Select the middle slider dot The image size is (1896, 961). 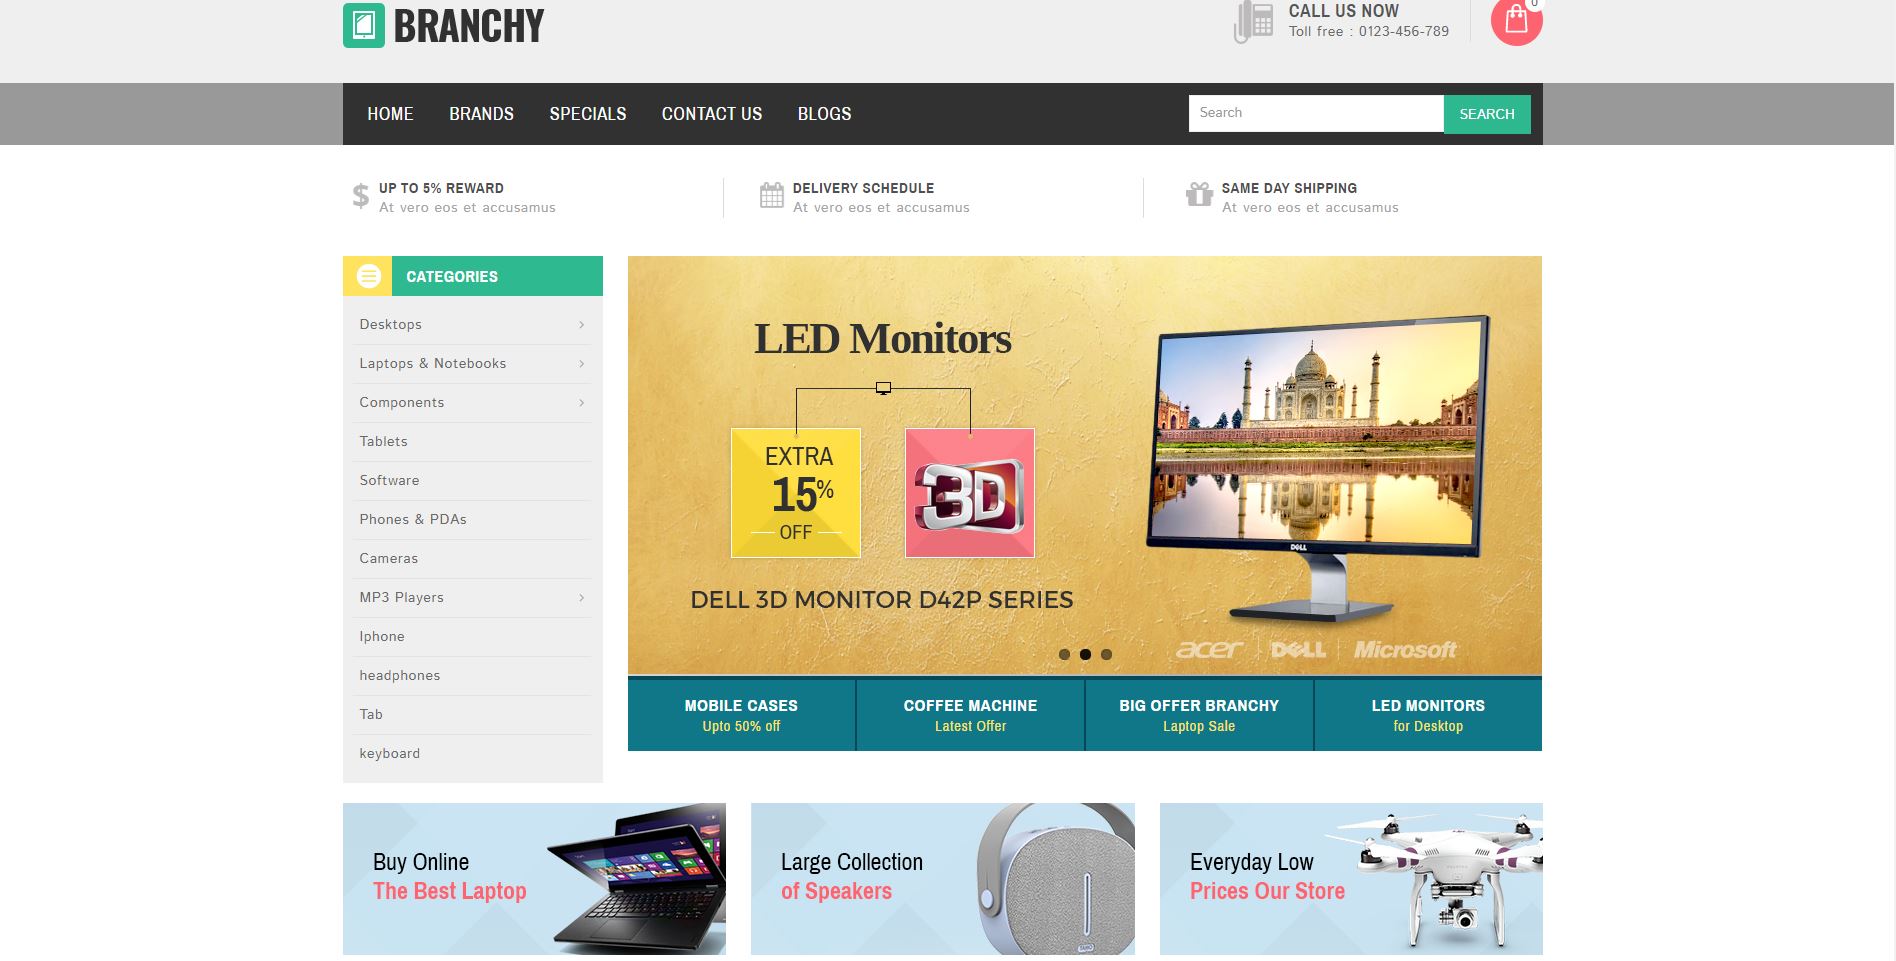click(x=1085, y=655)
